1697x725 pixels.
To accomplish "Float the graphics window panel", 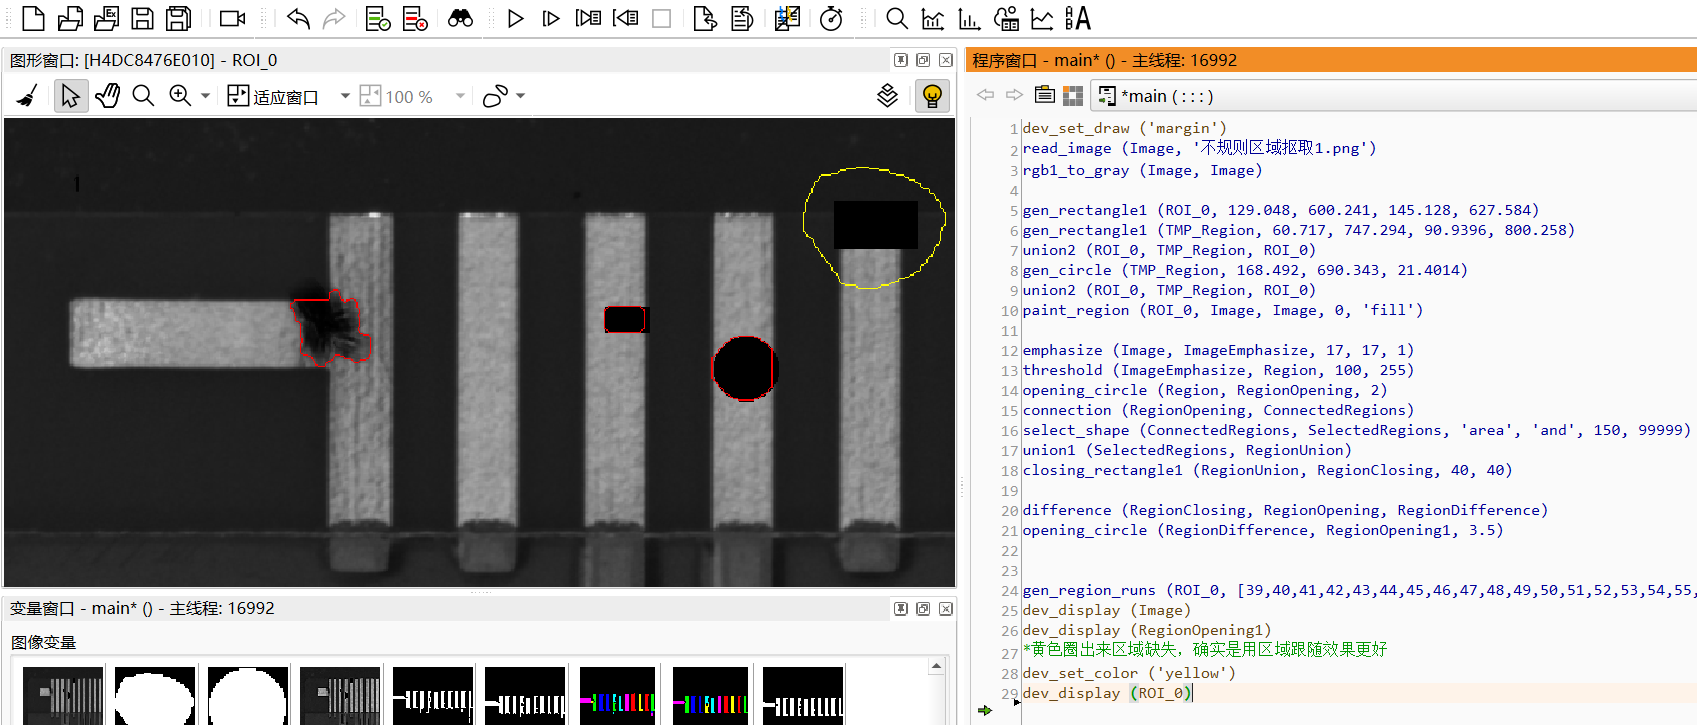I will (x=923, y=60).
